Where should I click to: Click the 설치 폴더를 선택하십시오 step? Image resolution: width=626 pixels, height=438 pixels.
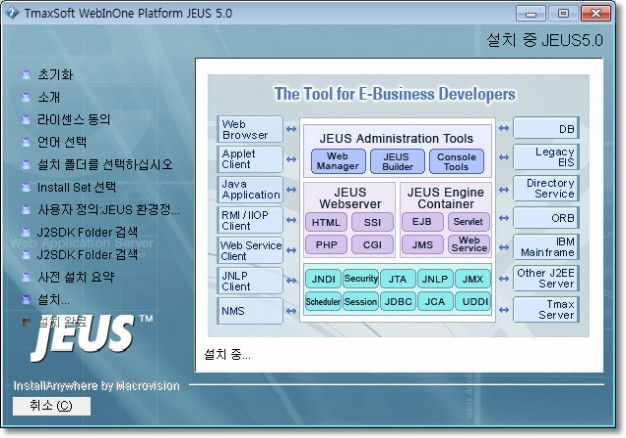(x=105, y=164)
